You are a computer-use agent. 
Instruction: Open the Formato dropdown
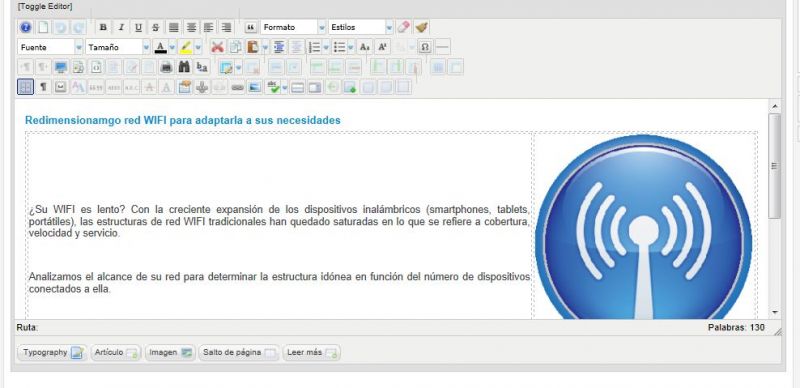click(293, 27)
